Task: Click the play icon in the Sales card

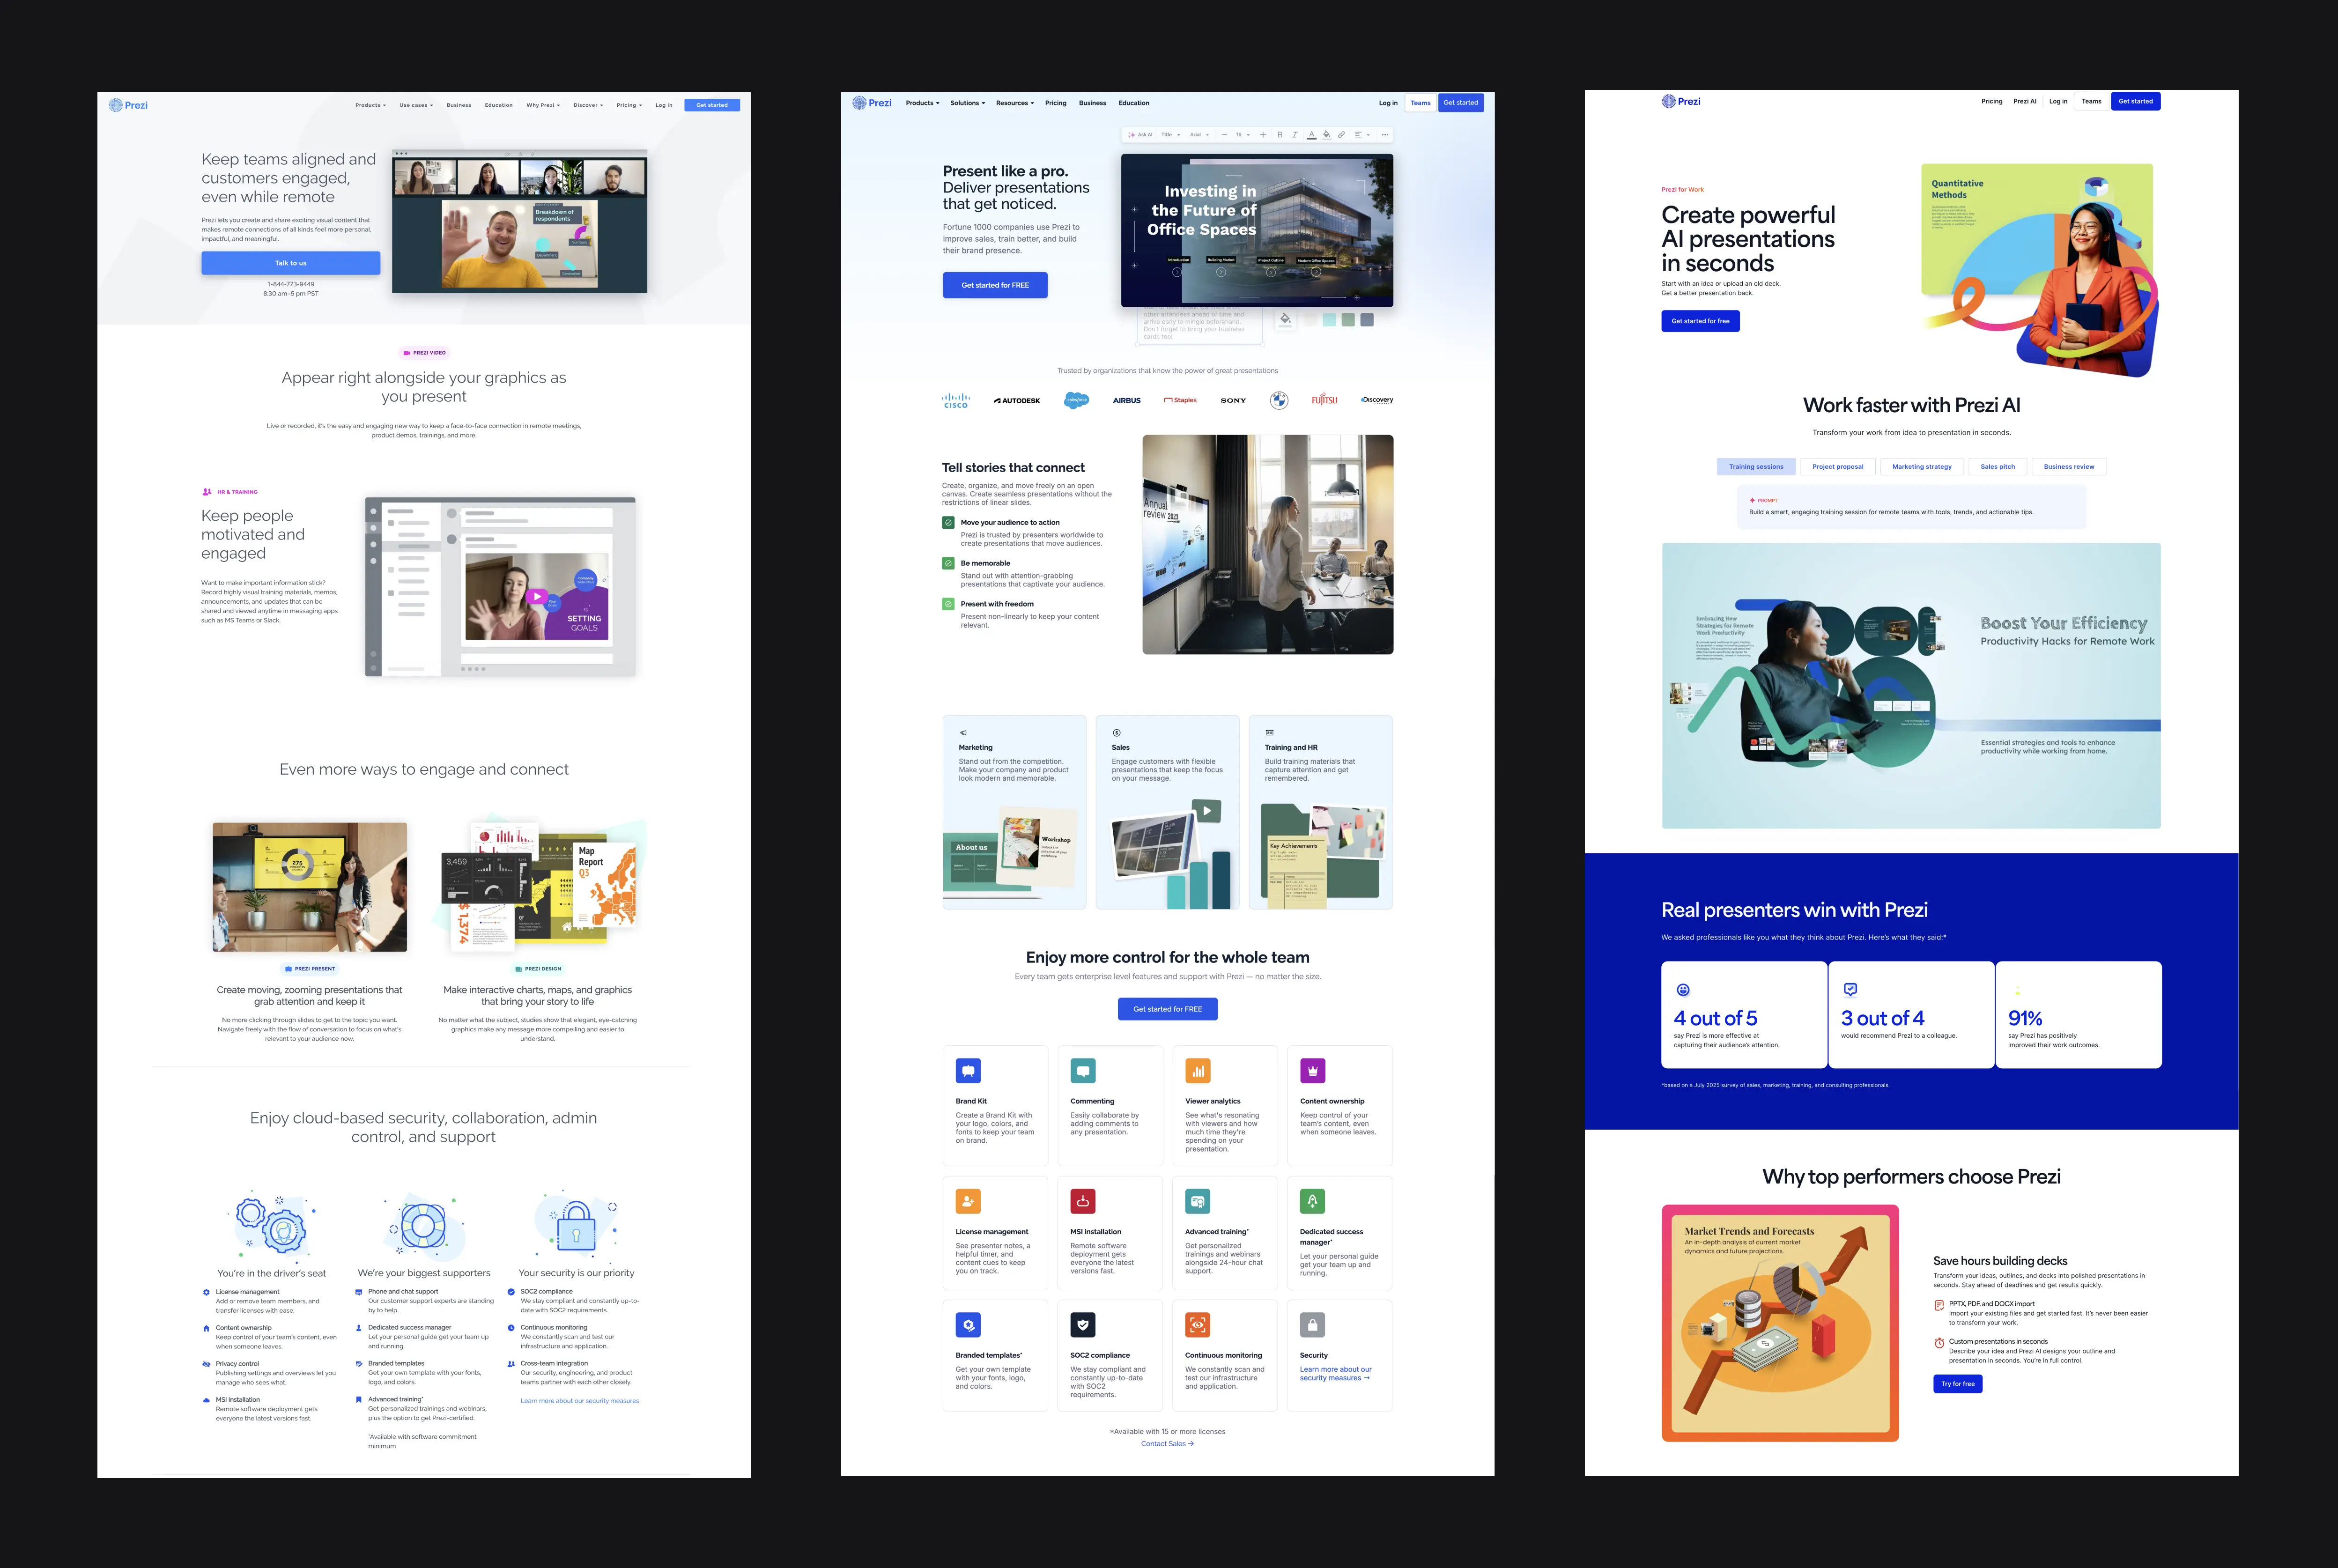Action: (1207, 811)
